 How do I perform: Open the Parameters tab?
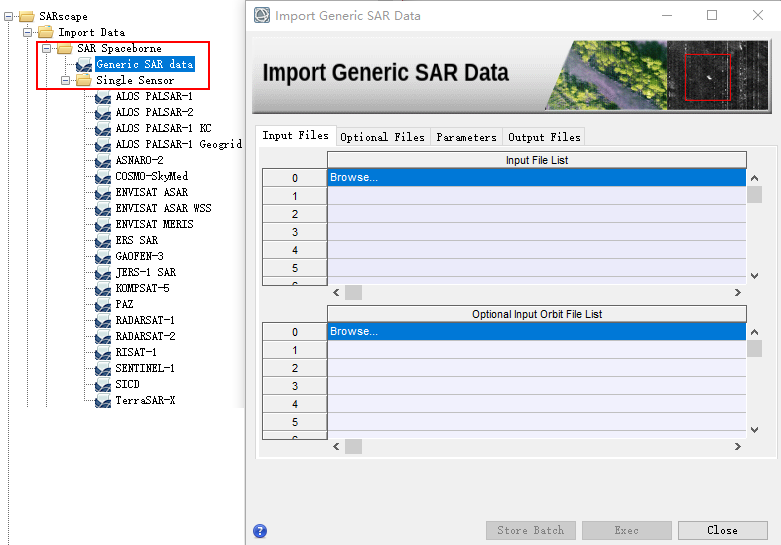[466, 137]
